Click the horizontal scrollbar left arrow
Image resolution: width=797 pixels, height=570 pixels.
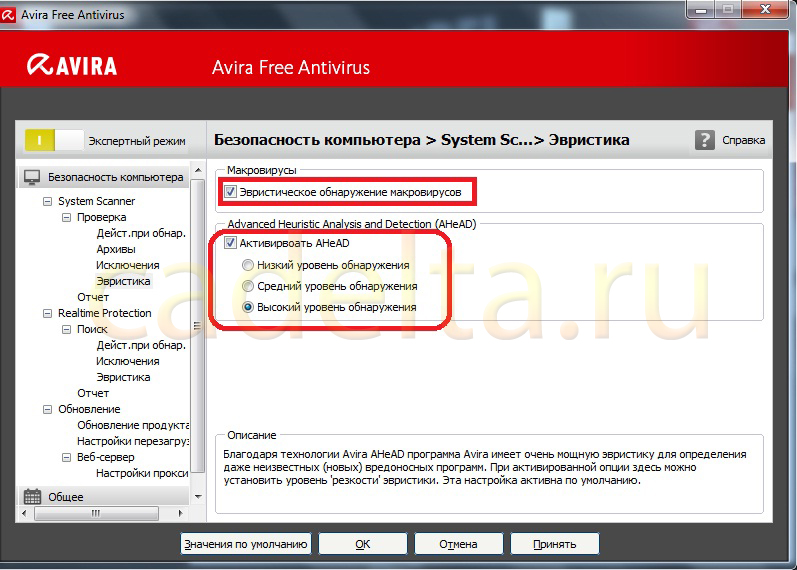(x=24, y=514)
